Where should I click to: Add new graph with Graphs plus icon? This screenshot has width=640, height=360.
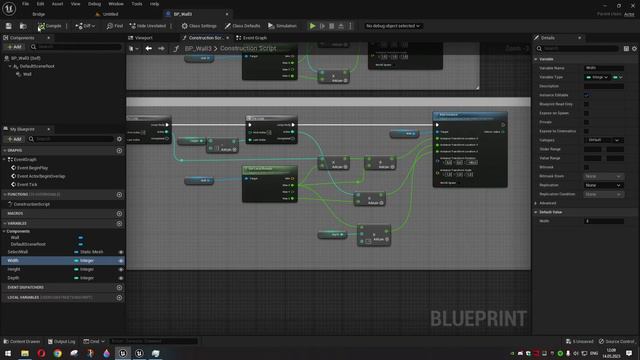pos(119,151)
